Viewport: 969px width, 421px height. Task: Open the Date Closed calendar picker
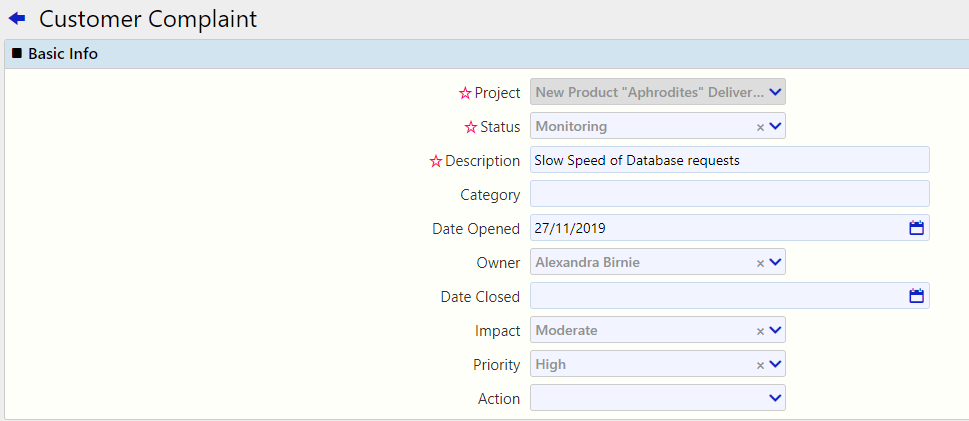click(916, 296)
